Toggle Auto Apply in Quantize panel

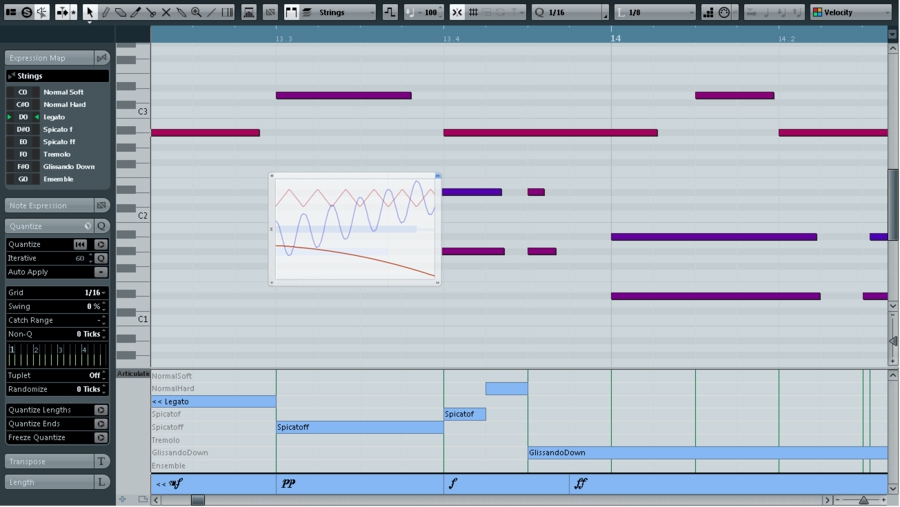[101, 272]
